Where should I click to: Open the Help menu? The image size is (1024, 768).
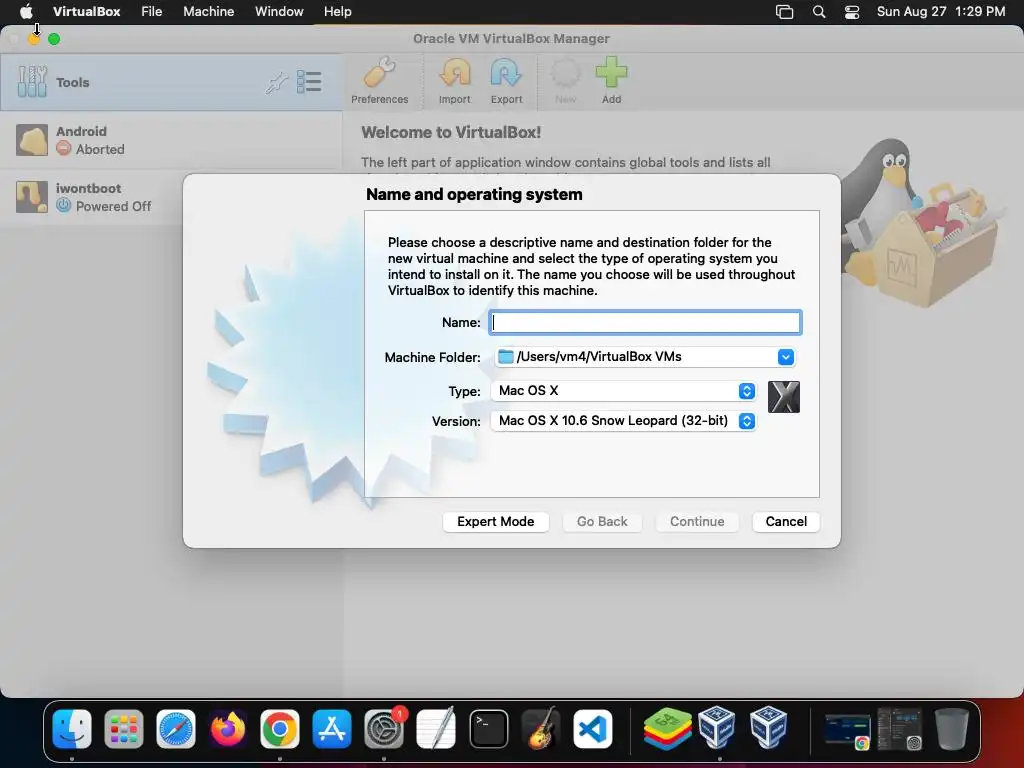338,12
